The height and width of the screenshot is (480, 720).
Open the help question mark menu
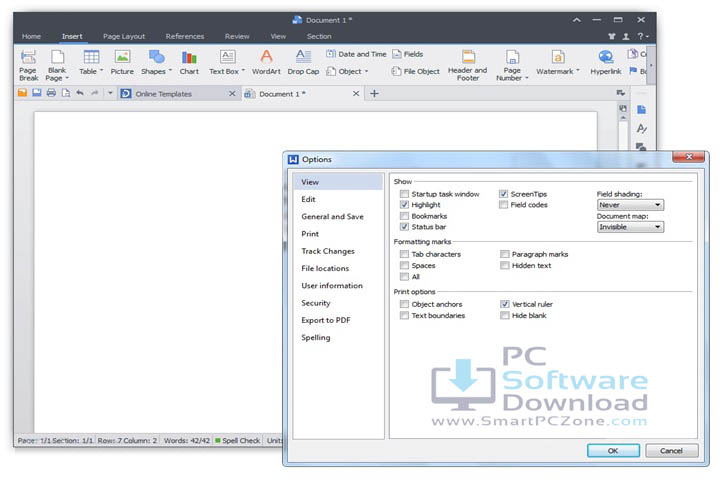[642, 36]
